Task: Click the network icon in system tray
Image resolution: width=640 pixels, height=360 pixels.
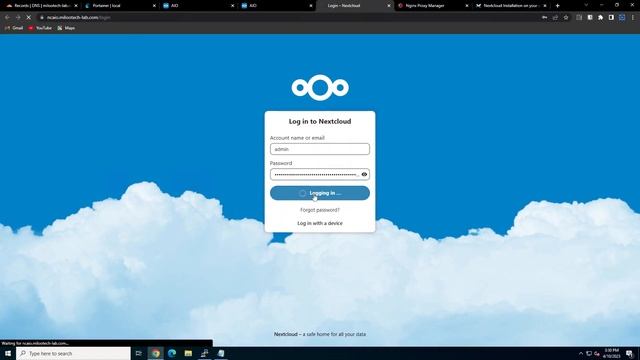Action: (x=589, y=353)
